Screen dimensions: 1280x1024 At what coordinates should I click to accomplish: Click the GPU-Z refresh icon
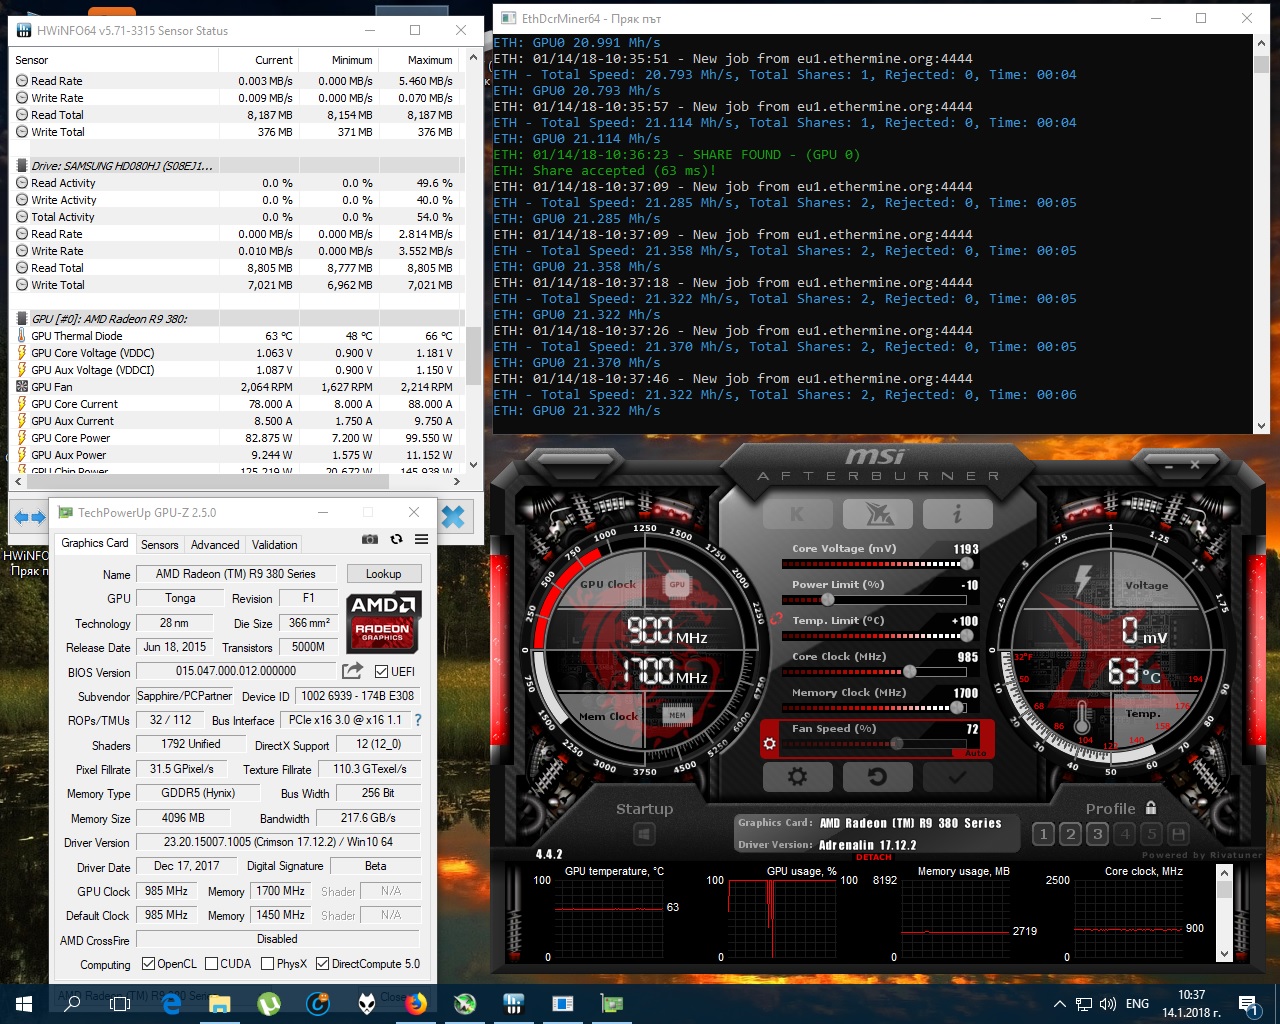(396, 539)
